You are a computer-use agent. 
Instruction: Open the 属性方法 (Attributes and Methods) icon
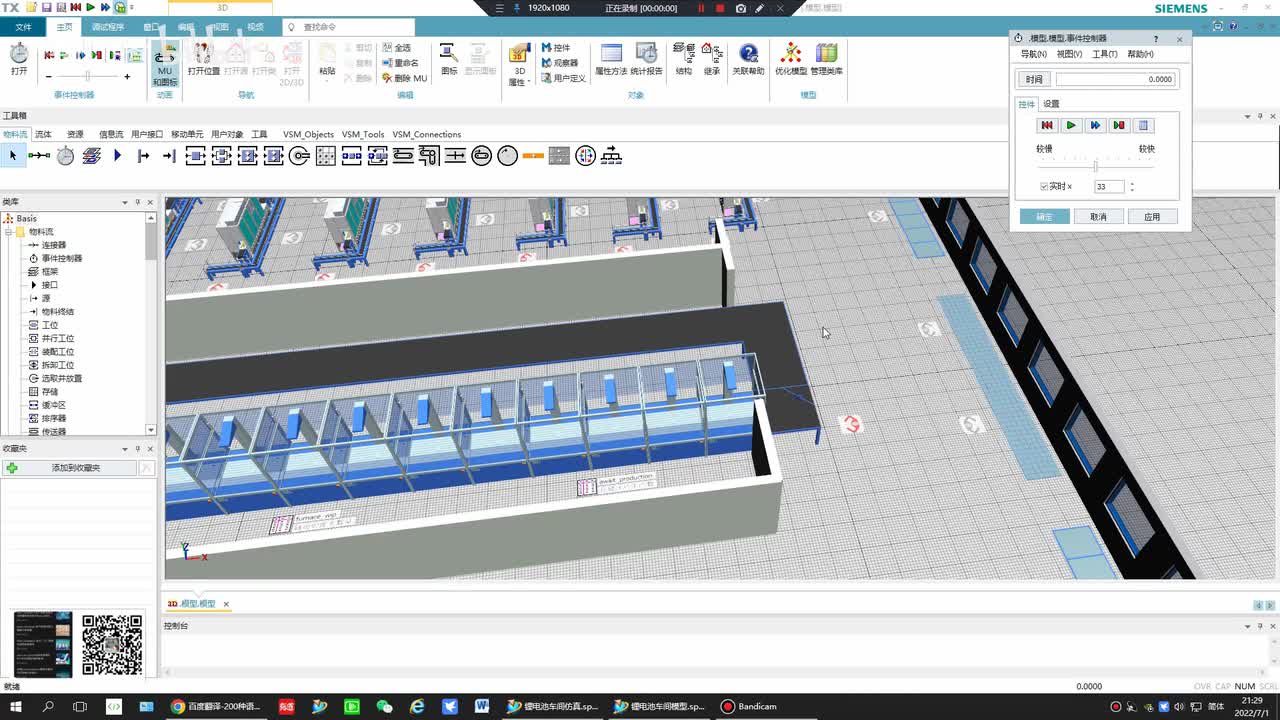611,59
